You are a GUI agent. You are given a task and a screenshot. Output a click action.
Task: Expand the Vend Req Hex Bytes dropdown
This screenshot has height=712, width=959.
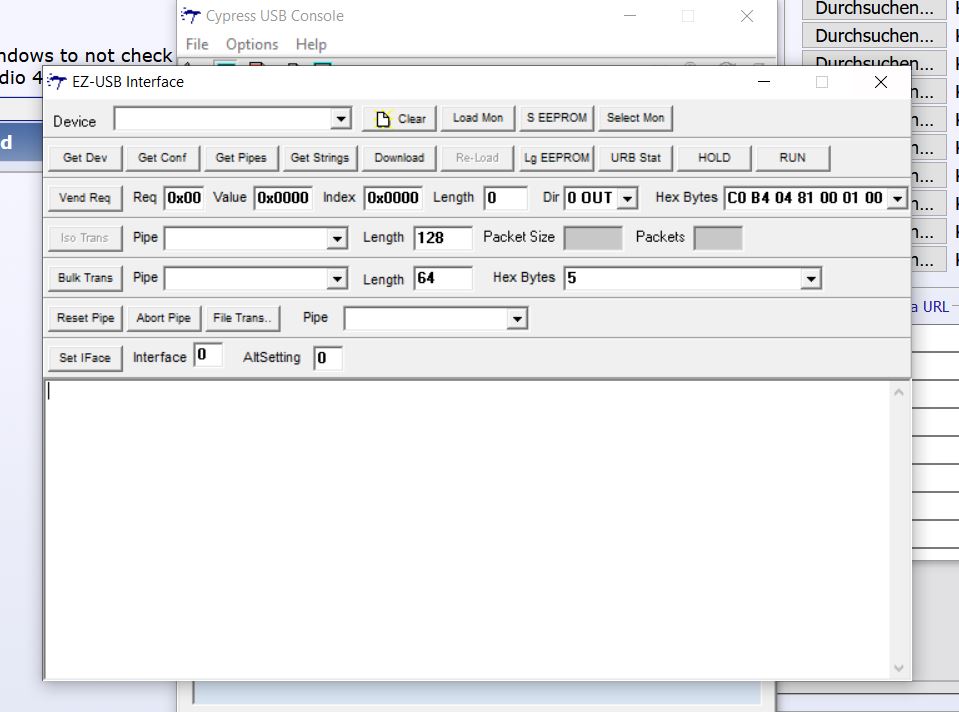click(897, 199)
